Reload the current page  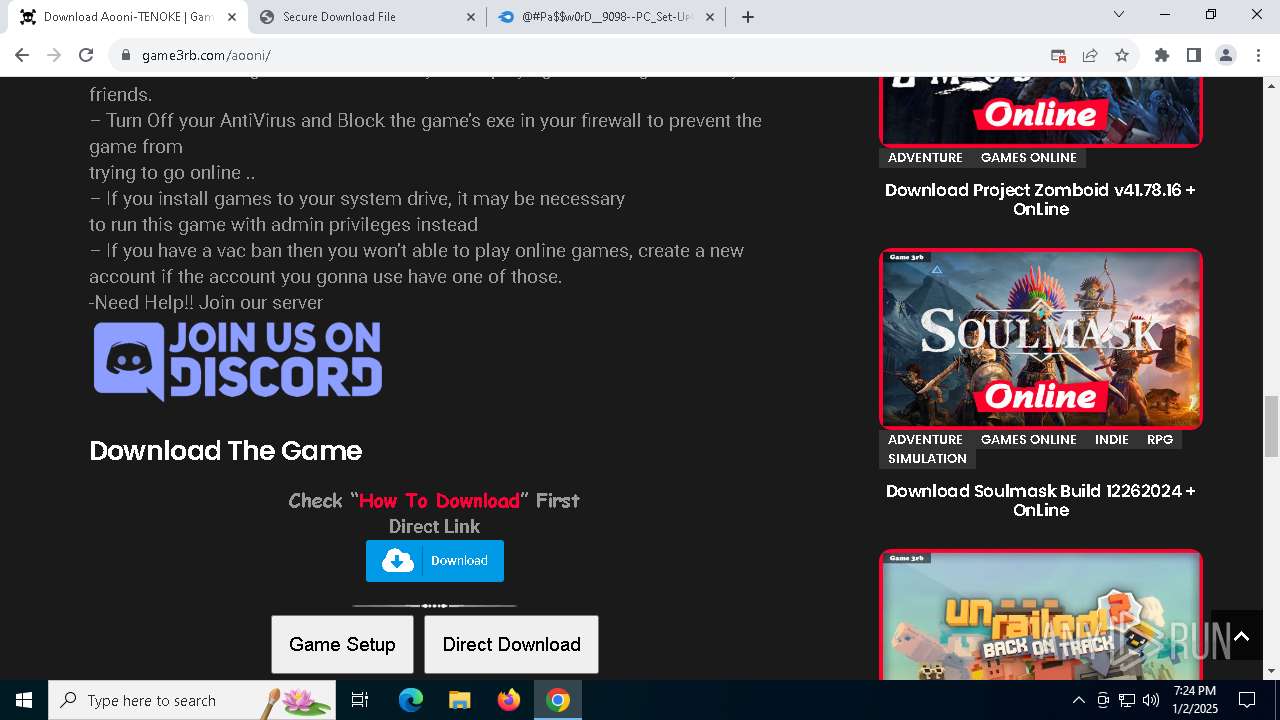[86, 55]
